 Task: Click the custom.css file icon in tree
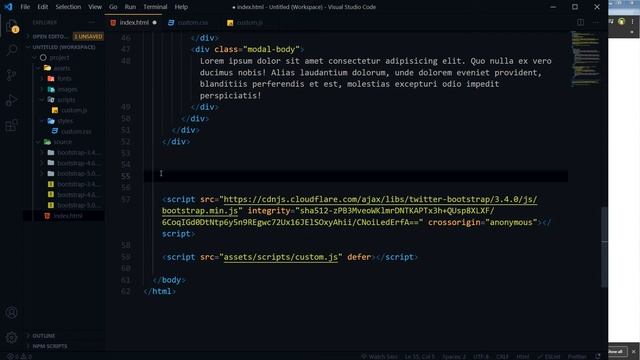[55, 131]
